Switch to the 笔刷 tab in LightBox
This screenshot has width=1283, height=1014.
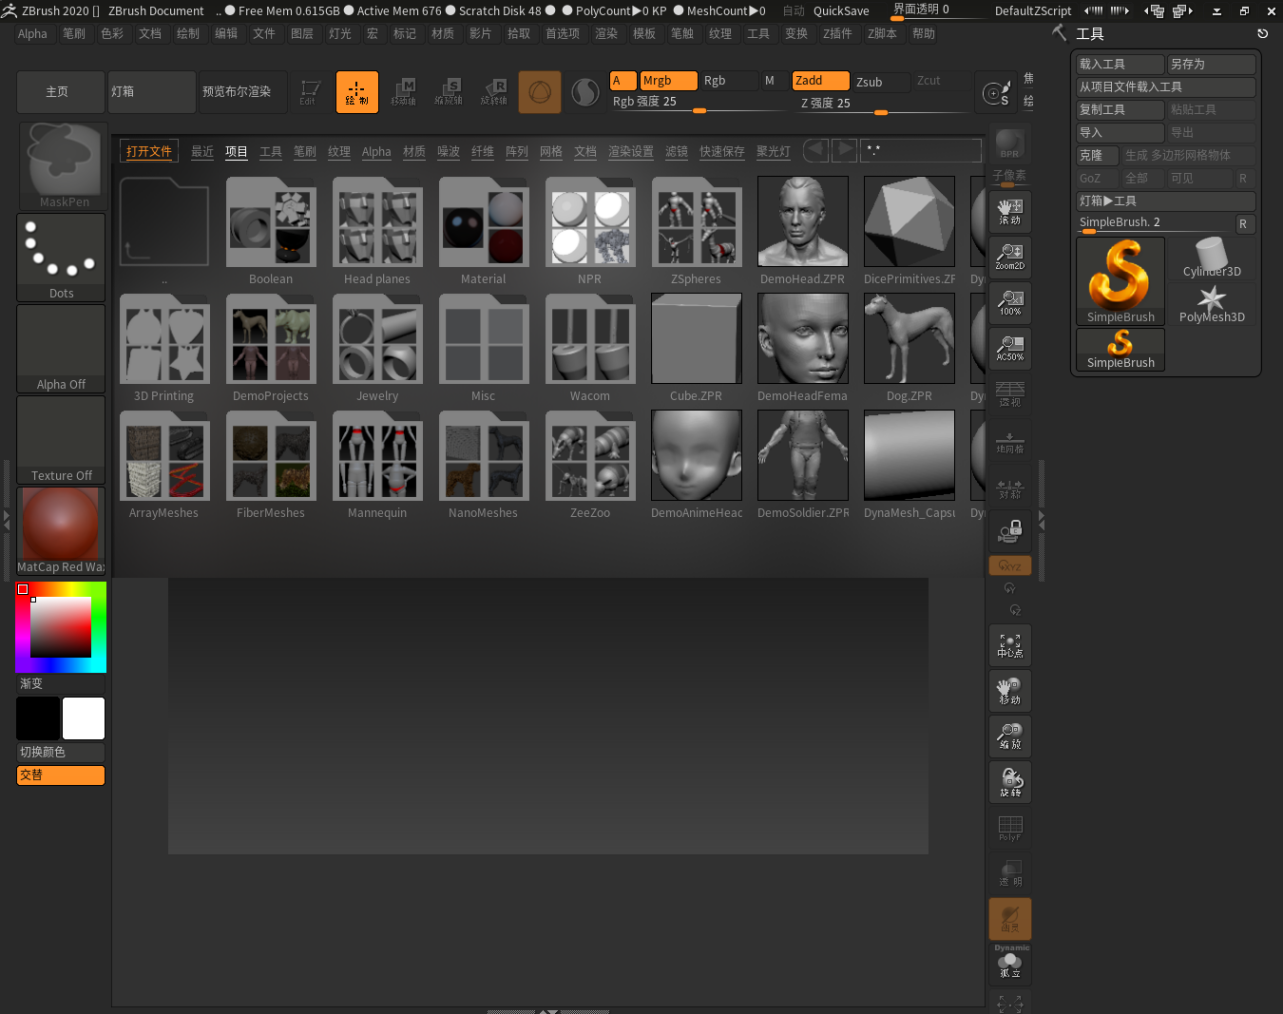(x=304, y=151)
